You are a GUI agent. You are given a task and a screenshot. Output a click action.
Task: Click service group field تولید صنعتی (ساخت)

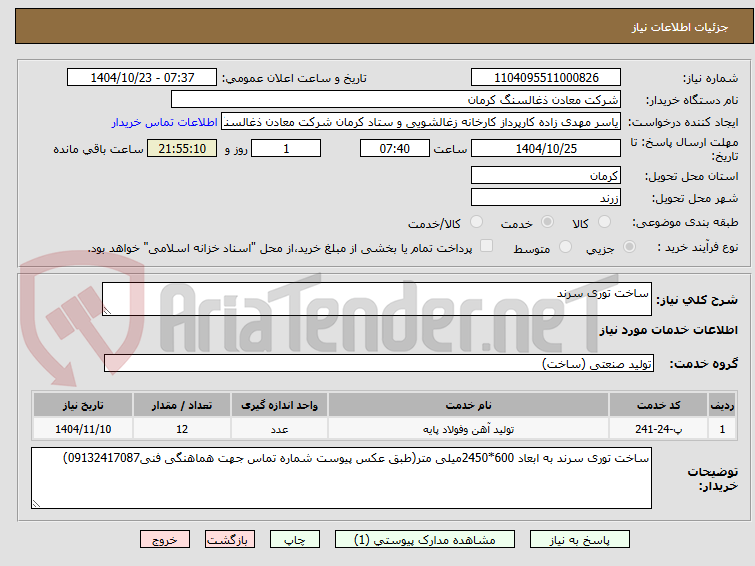tap(379, 363)
